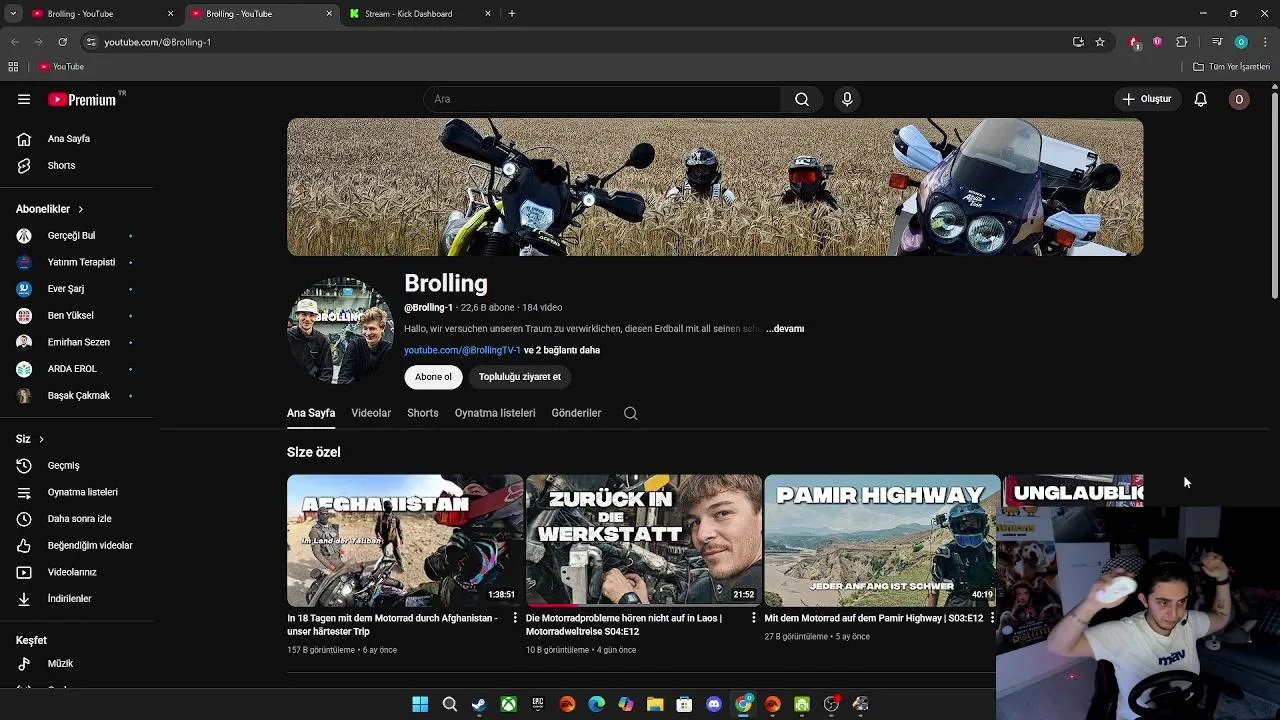This screenshot has width=1280, height=720.
Task: Open Tüm Yer İşaretleri bookmarks folder
Action: (x=1231, y=67)
